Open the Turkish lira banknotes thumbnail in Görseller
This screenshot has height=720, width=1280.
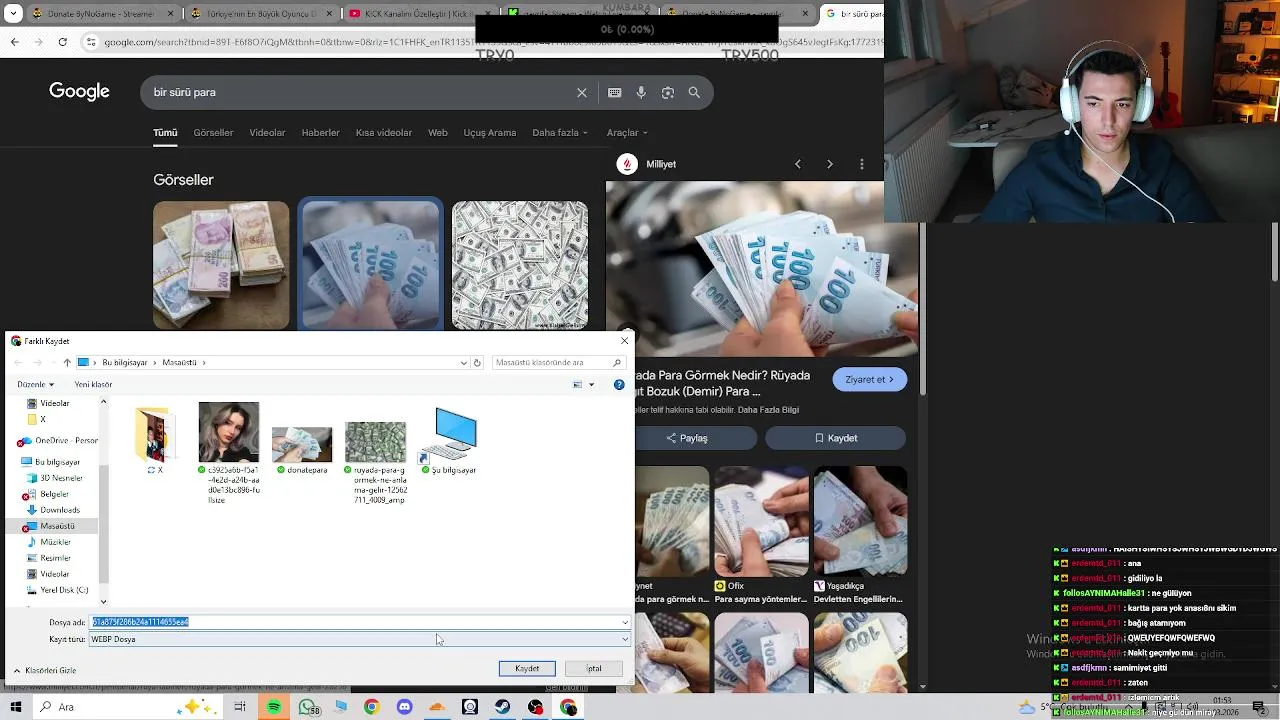[x=221, y=266]
